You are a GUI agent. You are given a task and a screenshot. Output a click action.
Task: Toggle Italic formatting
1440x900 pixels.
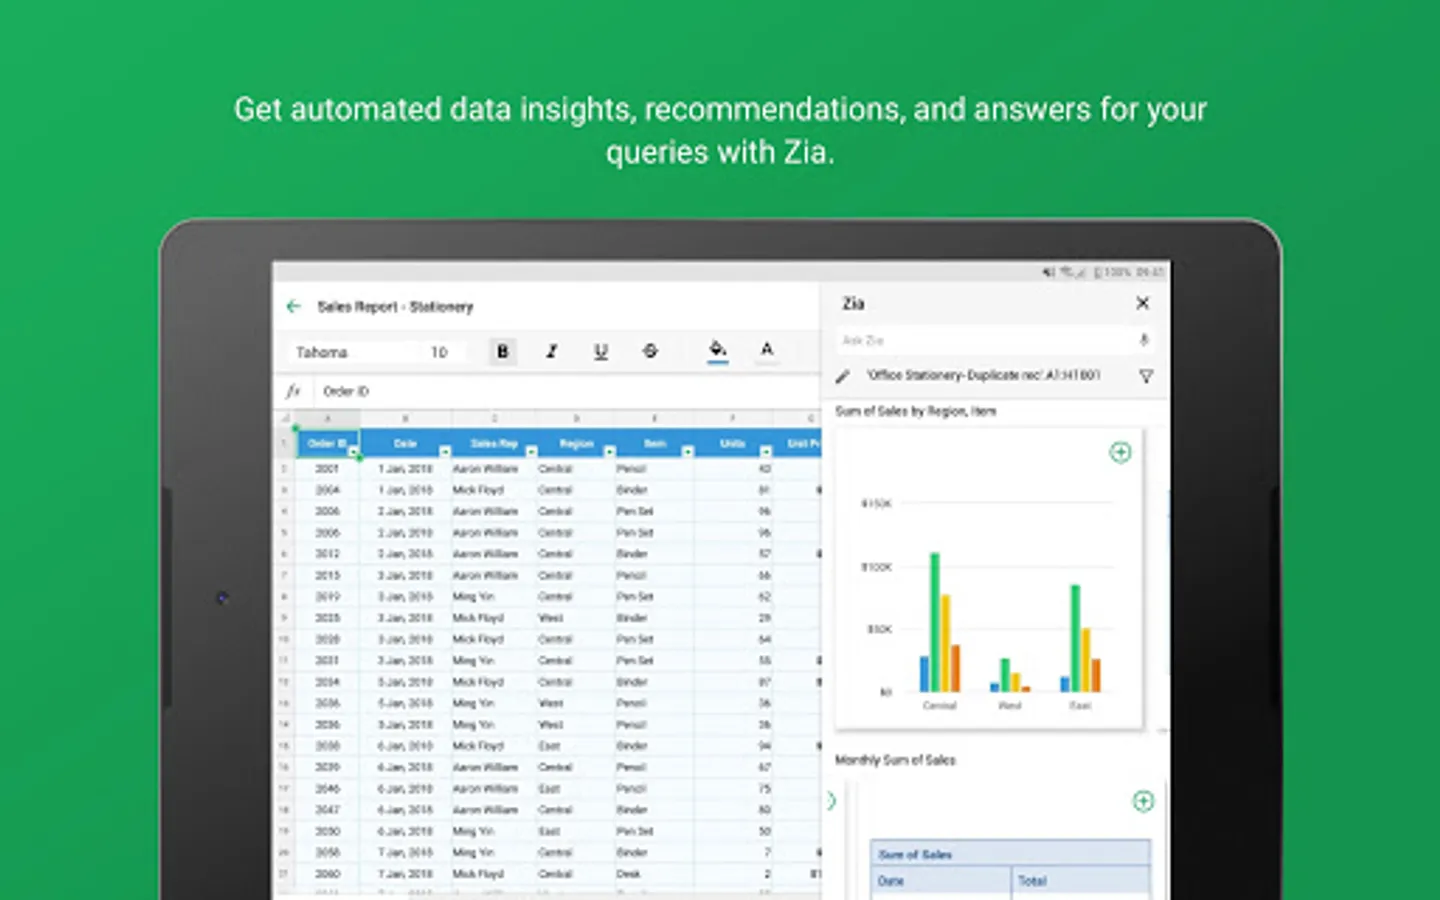click(x=551, y=351)
